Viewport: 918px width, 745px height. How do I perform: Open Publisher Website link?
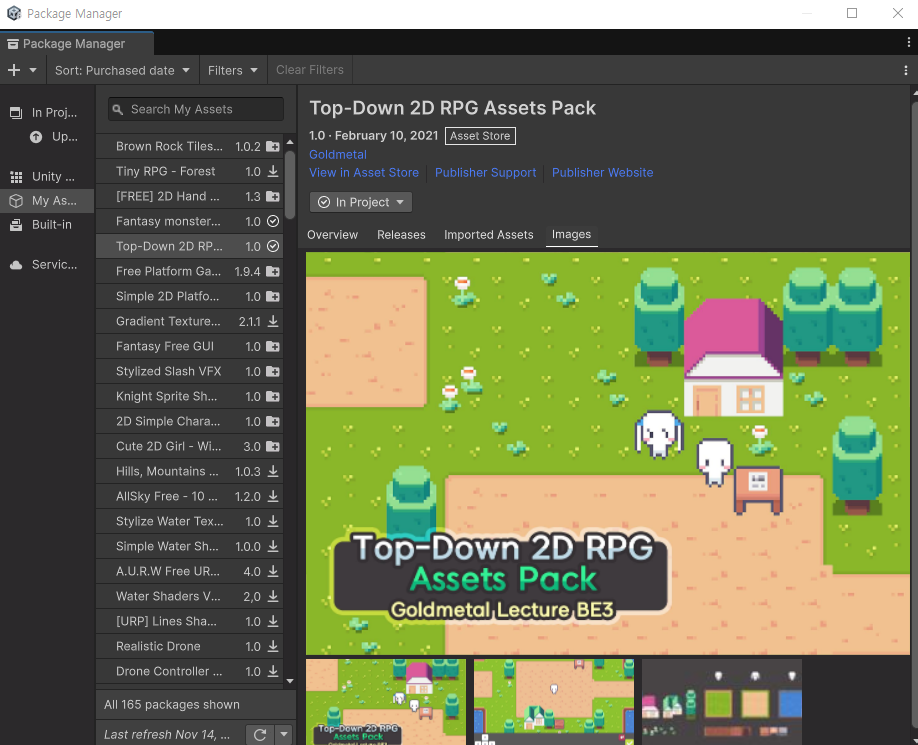click(x=602, y=173)
